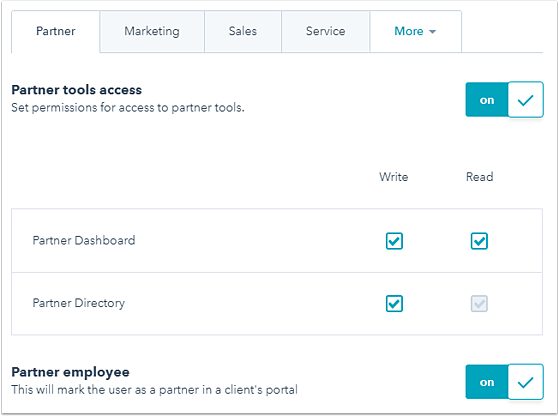
Task: Switch to the Marketing tab
Action: (152, 31)
